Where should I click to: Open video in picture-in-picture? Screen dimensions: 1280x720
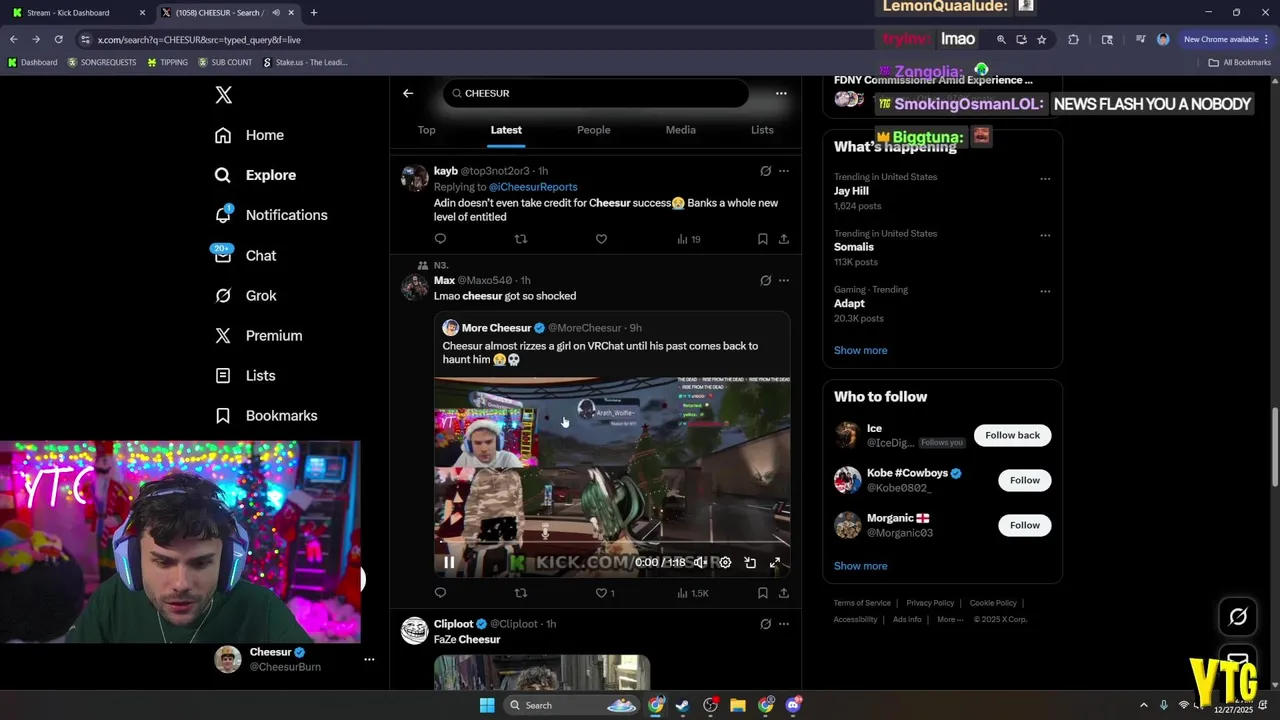(750, 562)
